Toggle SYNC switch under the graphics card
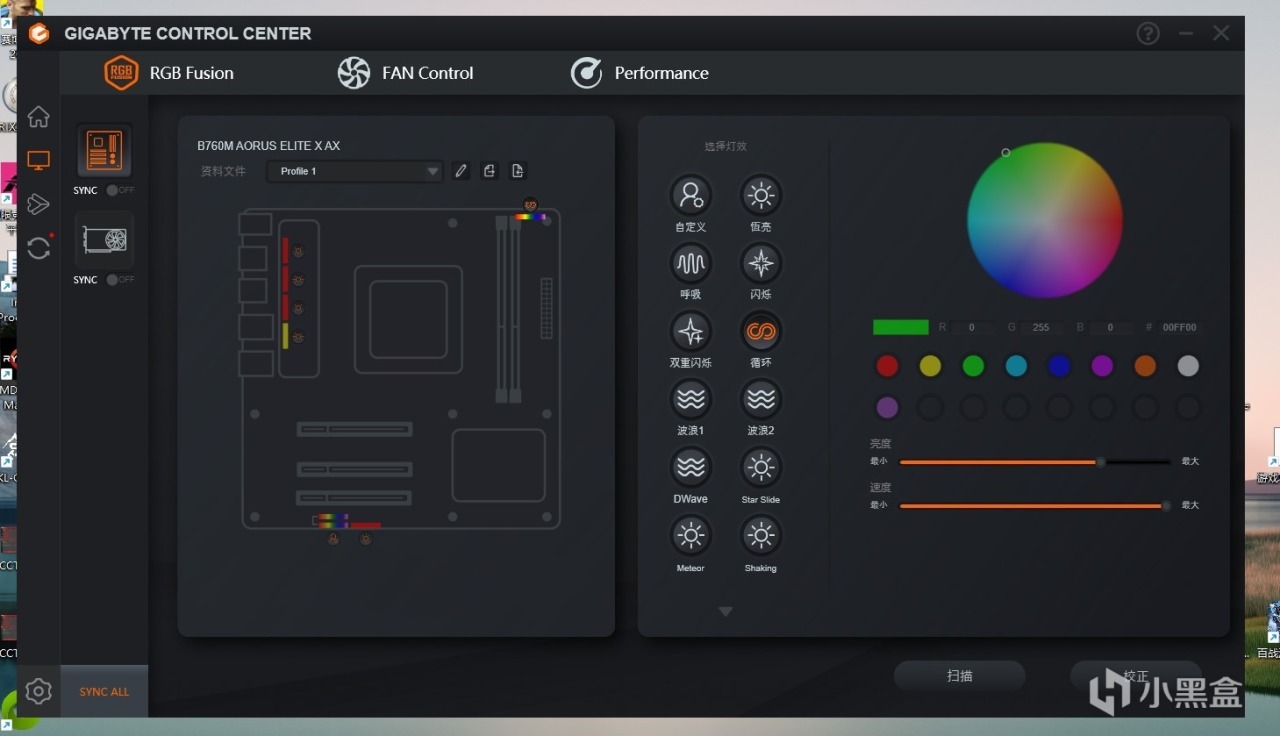The width and height of the screenshot is (1280, 736). [x=120, y=280]
